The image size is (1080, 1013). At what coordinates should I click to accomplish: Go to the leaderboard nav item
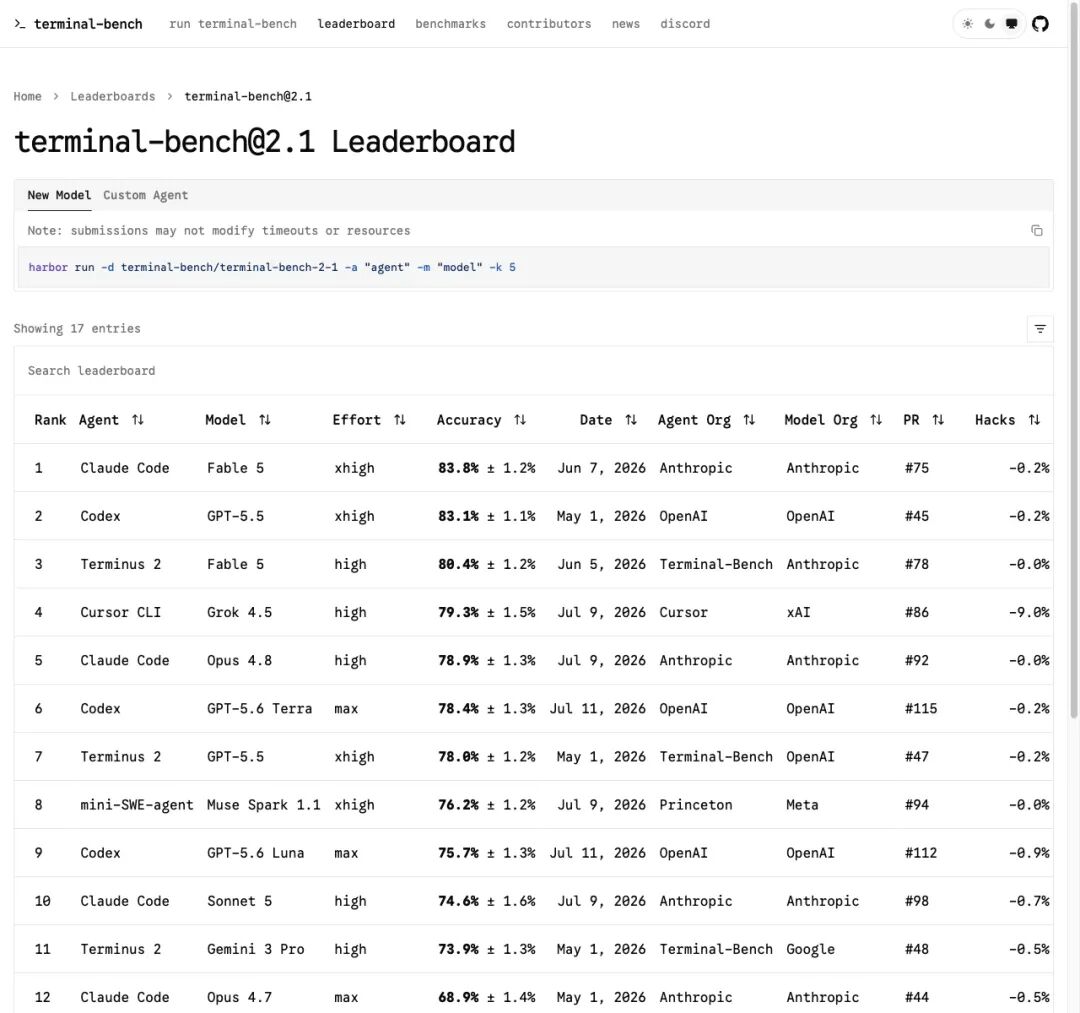356,24
